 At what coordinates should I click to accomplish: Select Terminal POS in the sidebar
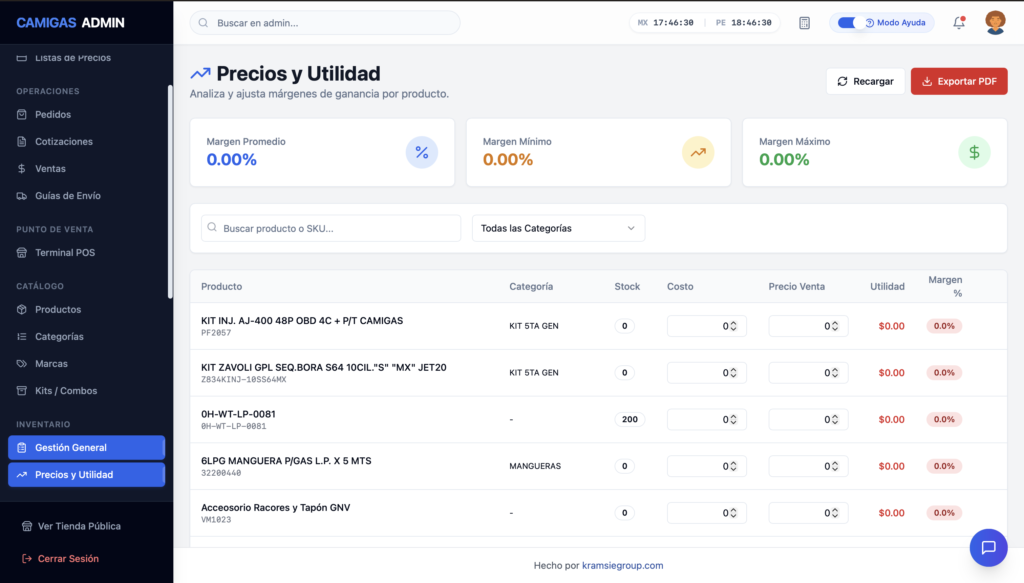65,253
